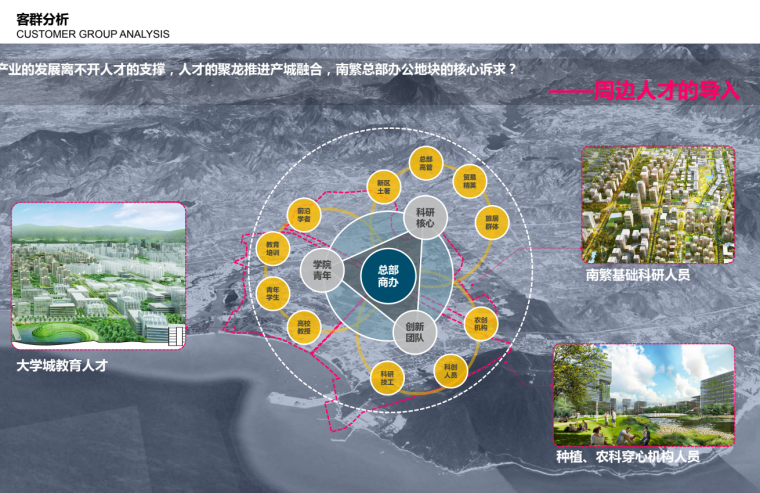Open the park lawn image bottom right
Viewport: 760px width, 493px height.
(x=644, y=395)
